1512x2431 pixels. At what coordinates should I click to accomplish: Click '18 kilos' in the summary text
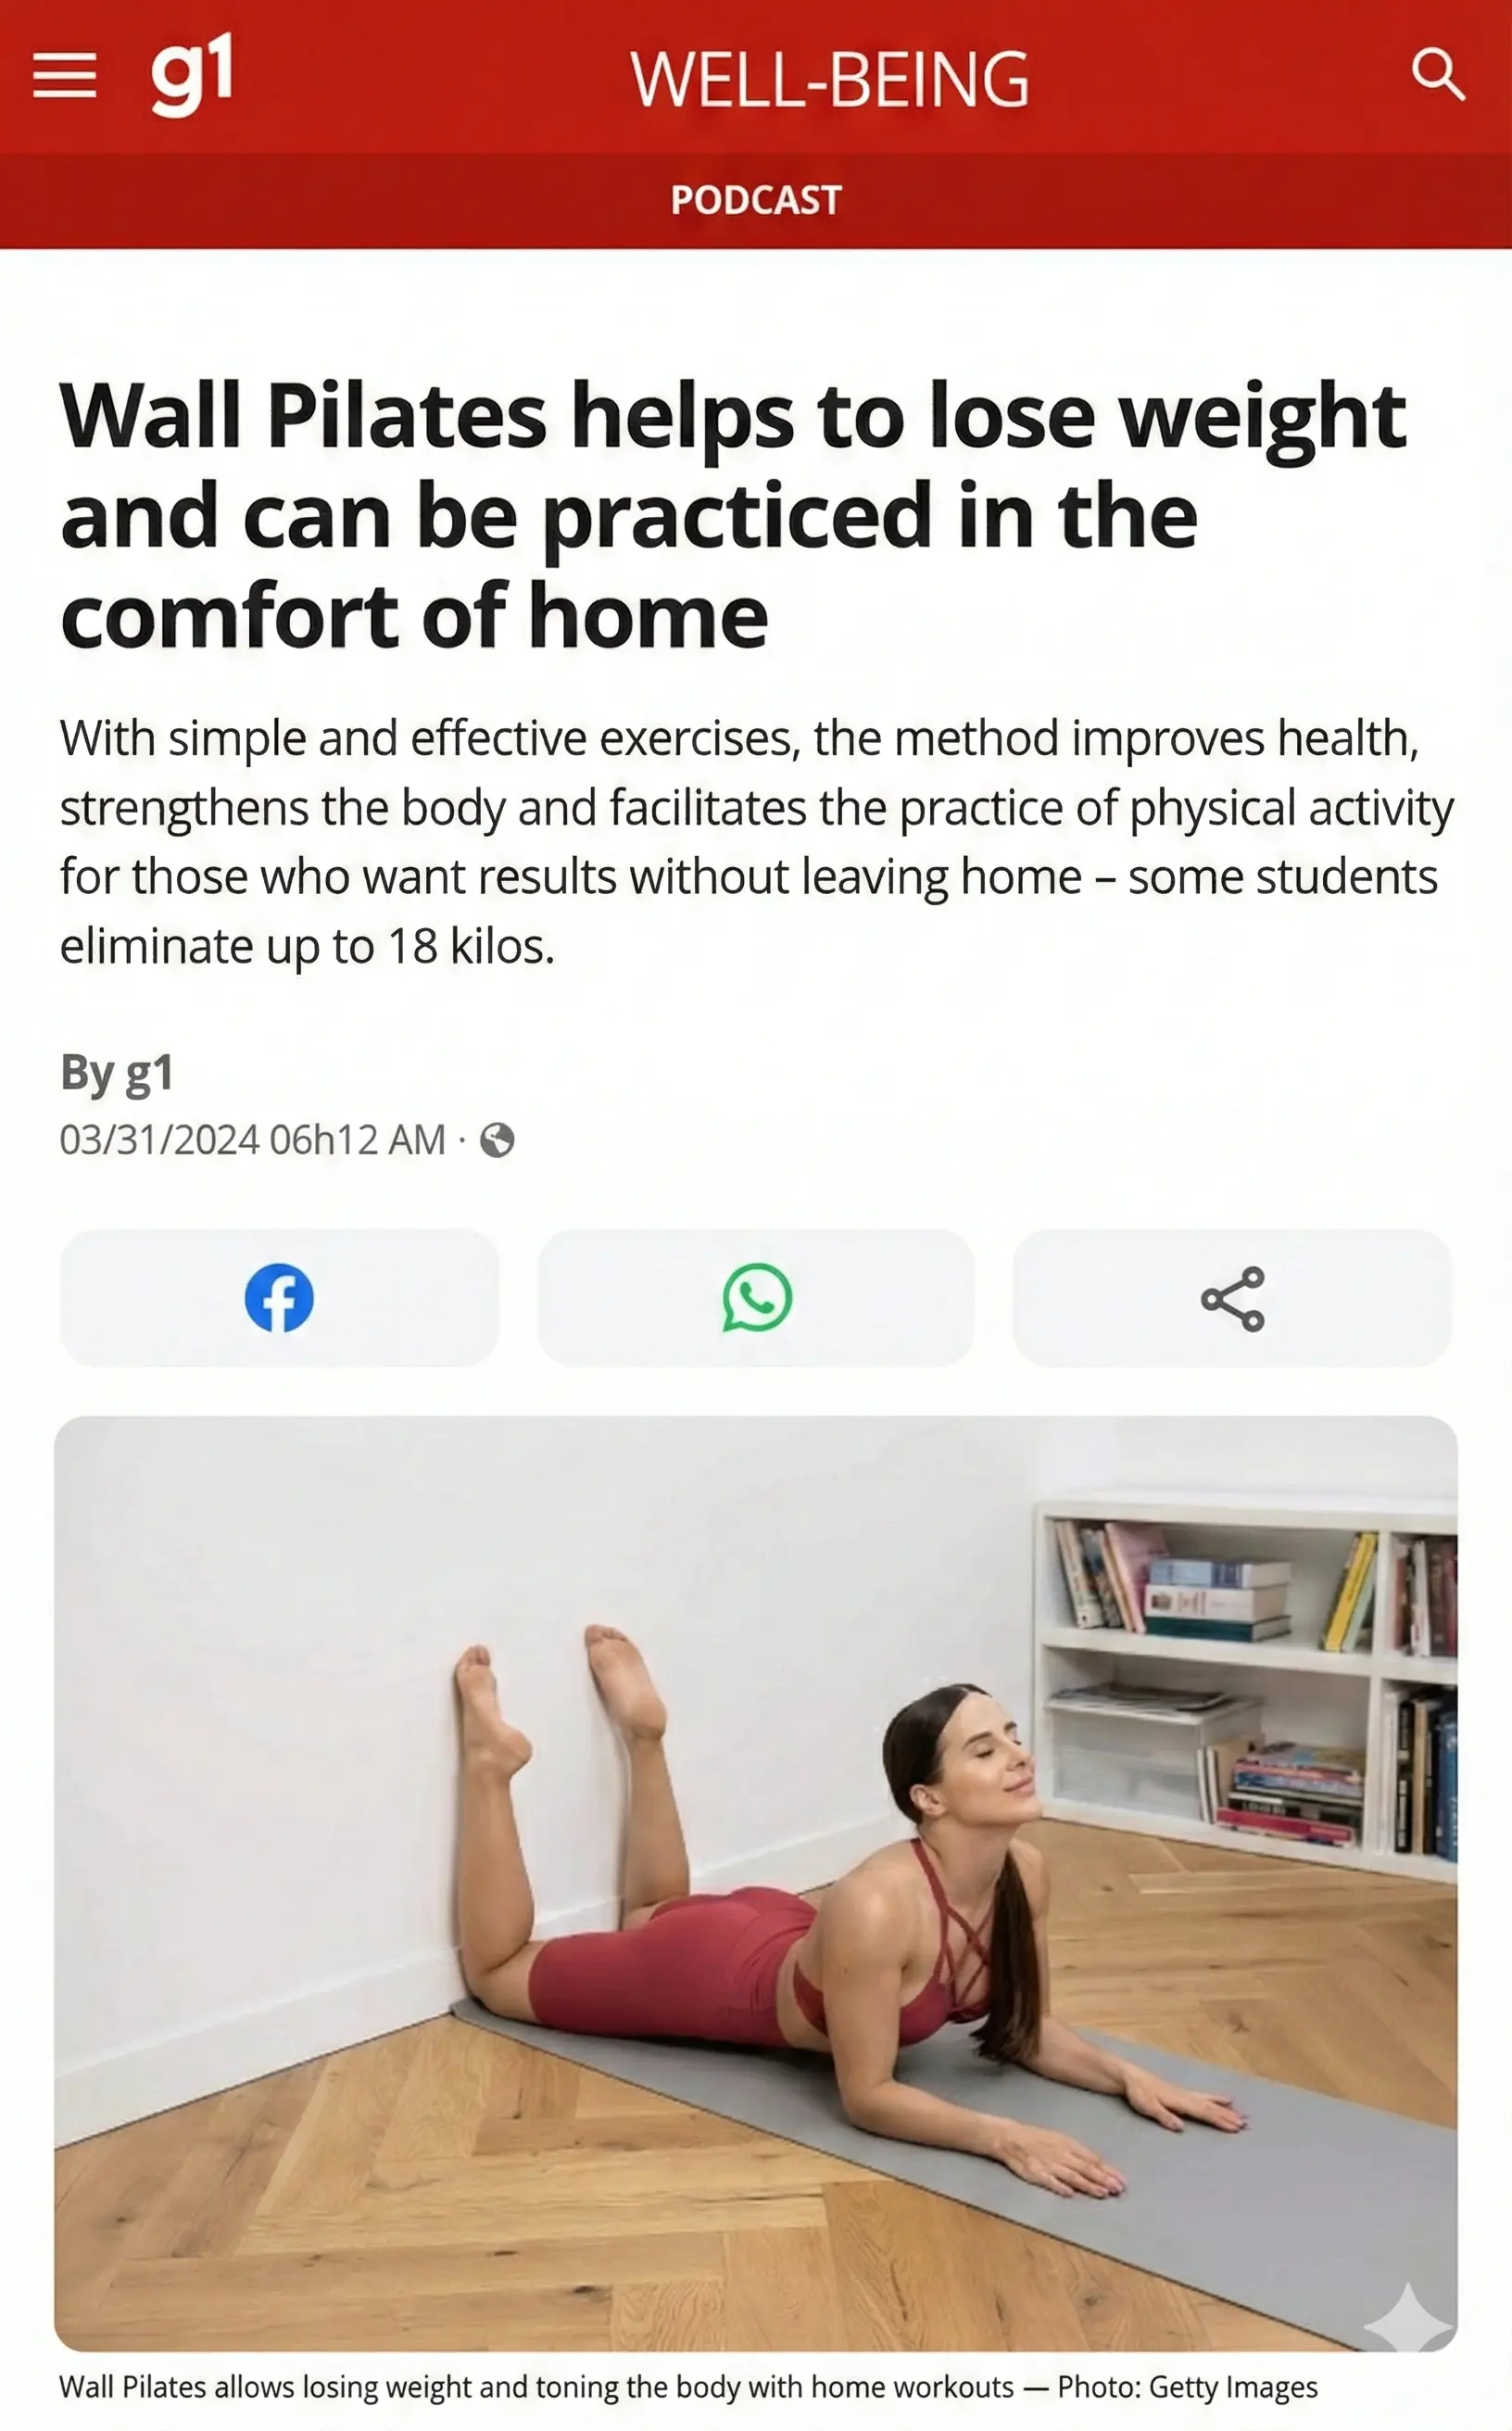point(470,946)
